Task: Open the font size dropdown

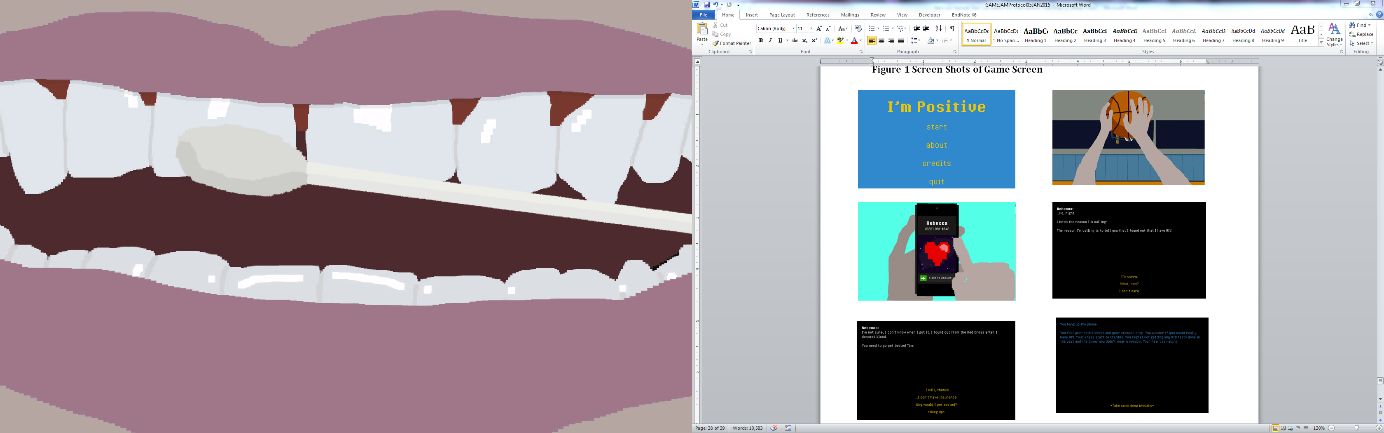Action: tap(809, 29)
